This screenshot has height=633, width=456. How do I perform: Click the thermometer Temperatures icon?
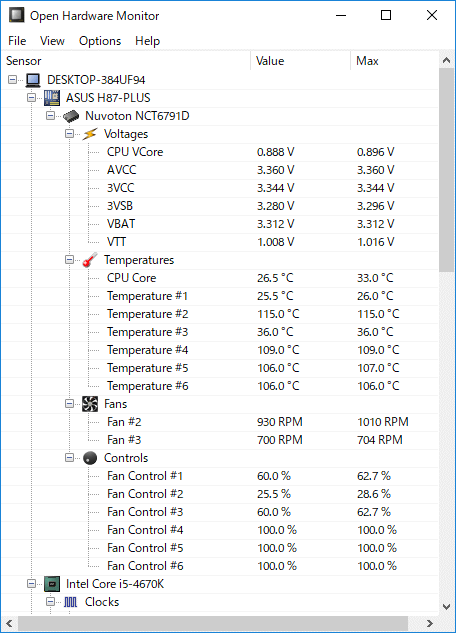[90, 260]
